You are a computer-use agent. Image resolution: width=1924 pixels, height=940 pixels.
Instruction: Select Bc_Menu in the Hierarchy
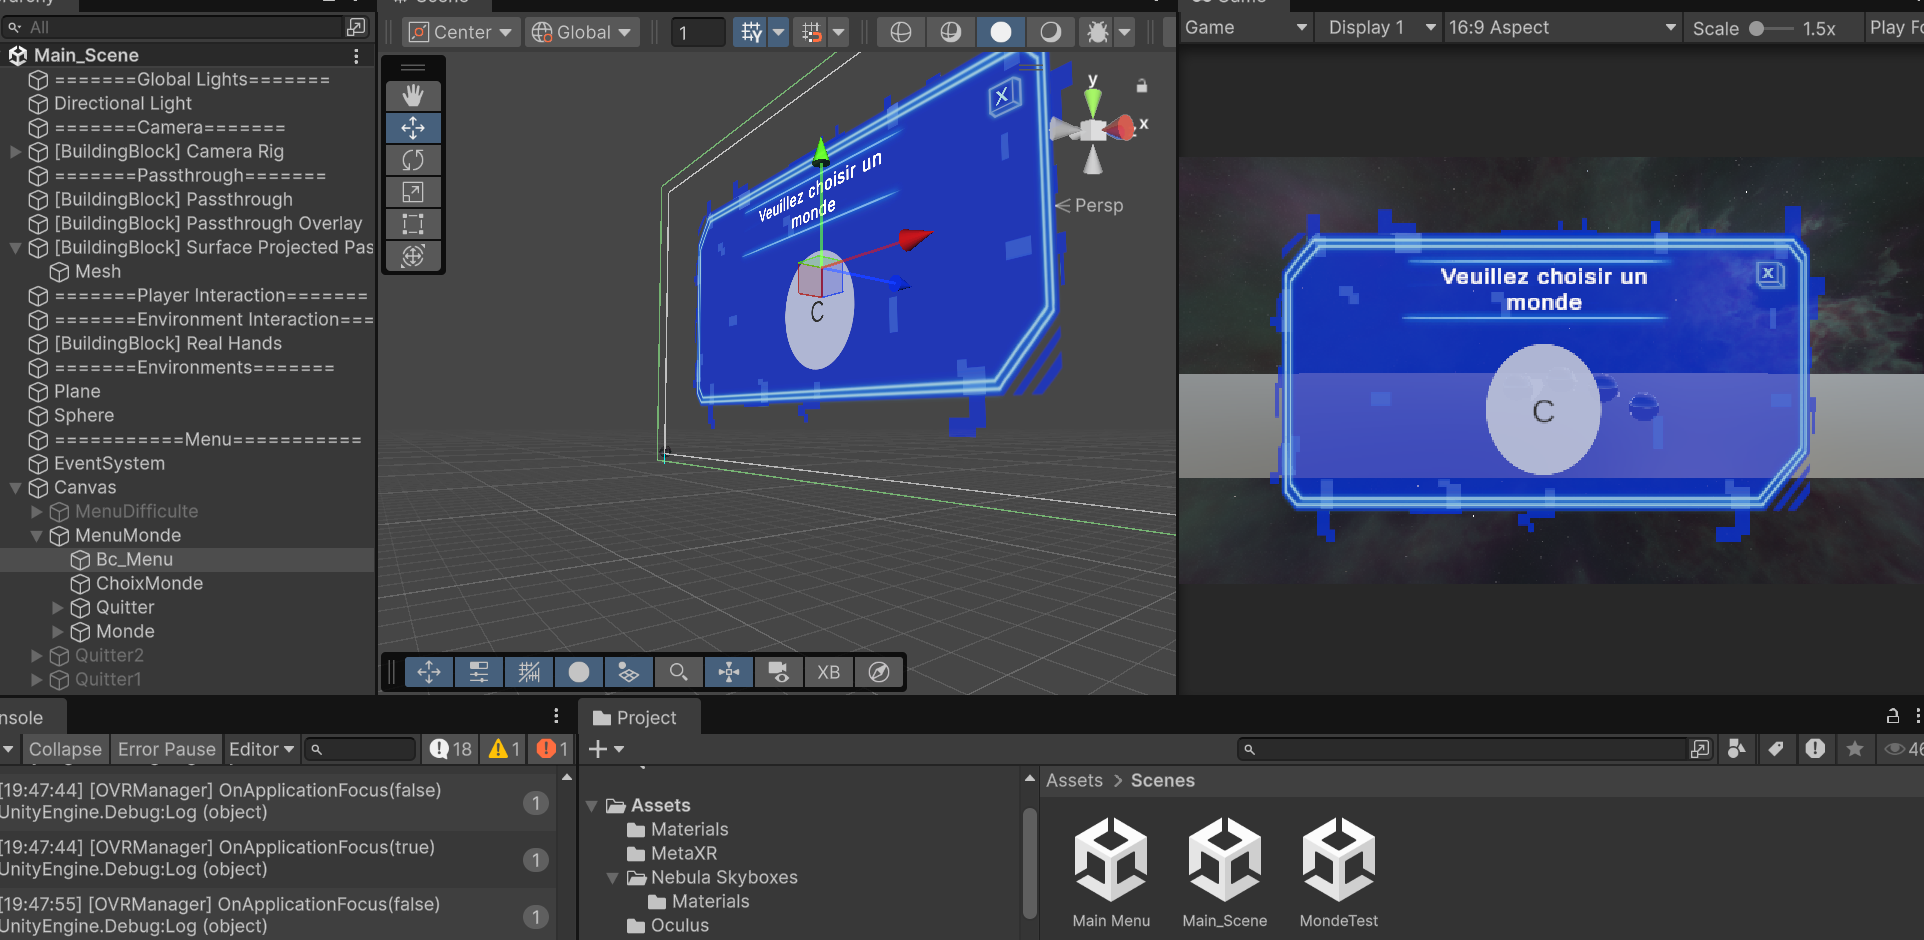pos(187,560)
